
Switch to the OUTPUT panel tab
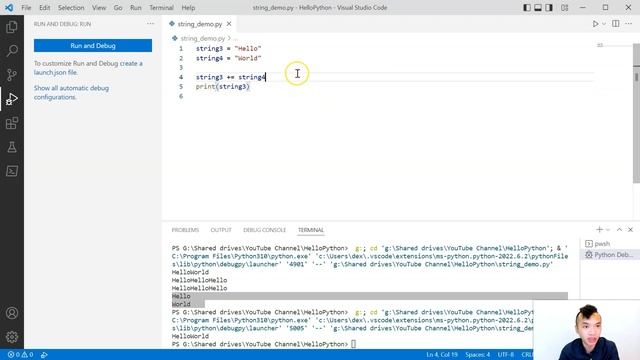click(x=221, y=230)
